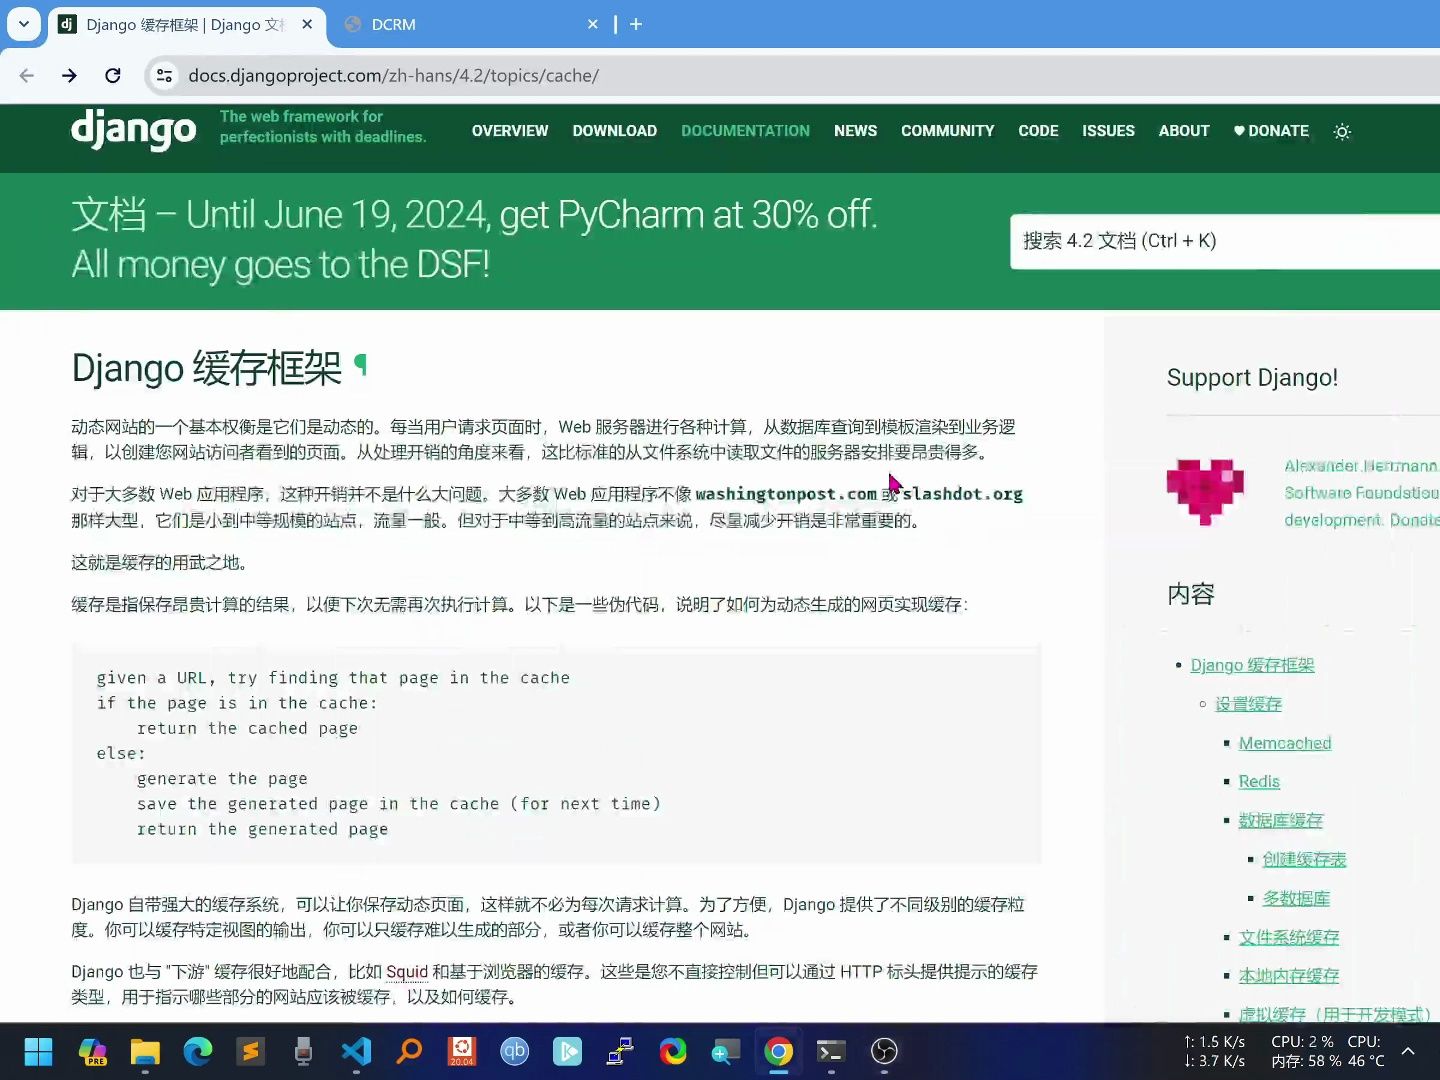Viewport: 1440px width, 1080px height.
Task: Click the DONATE heart link
Action: pyautogui.click(x=1271, y=131)
